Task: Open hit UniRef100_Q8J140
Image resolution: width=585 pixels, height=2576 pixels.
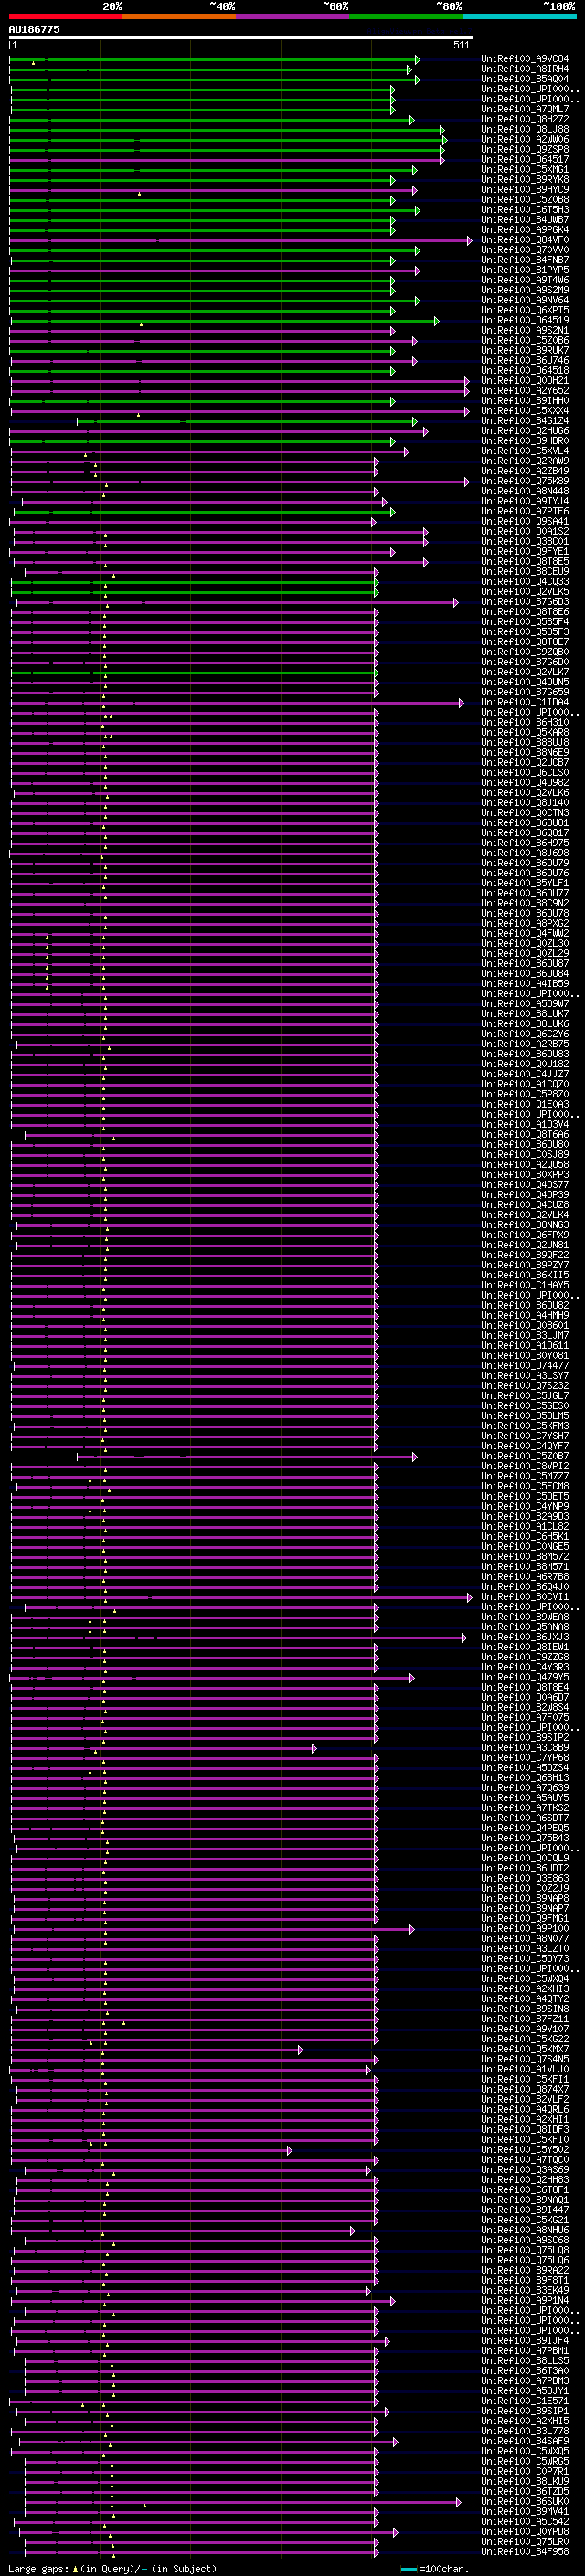Action: coord(525,803)
